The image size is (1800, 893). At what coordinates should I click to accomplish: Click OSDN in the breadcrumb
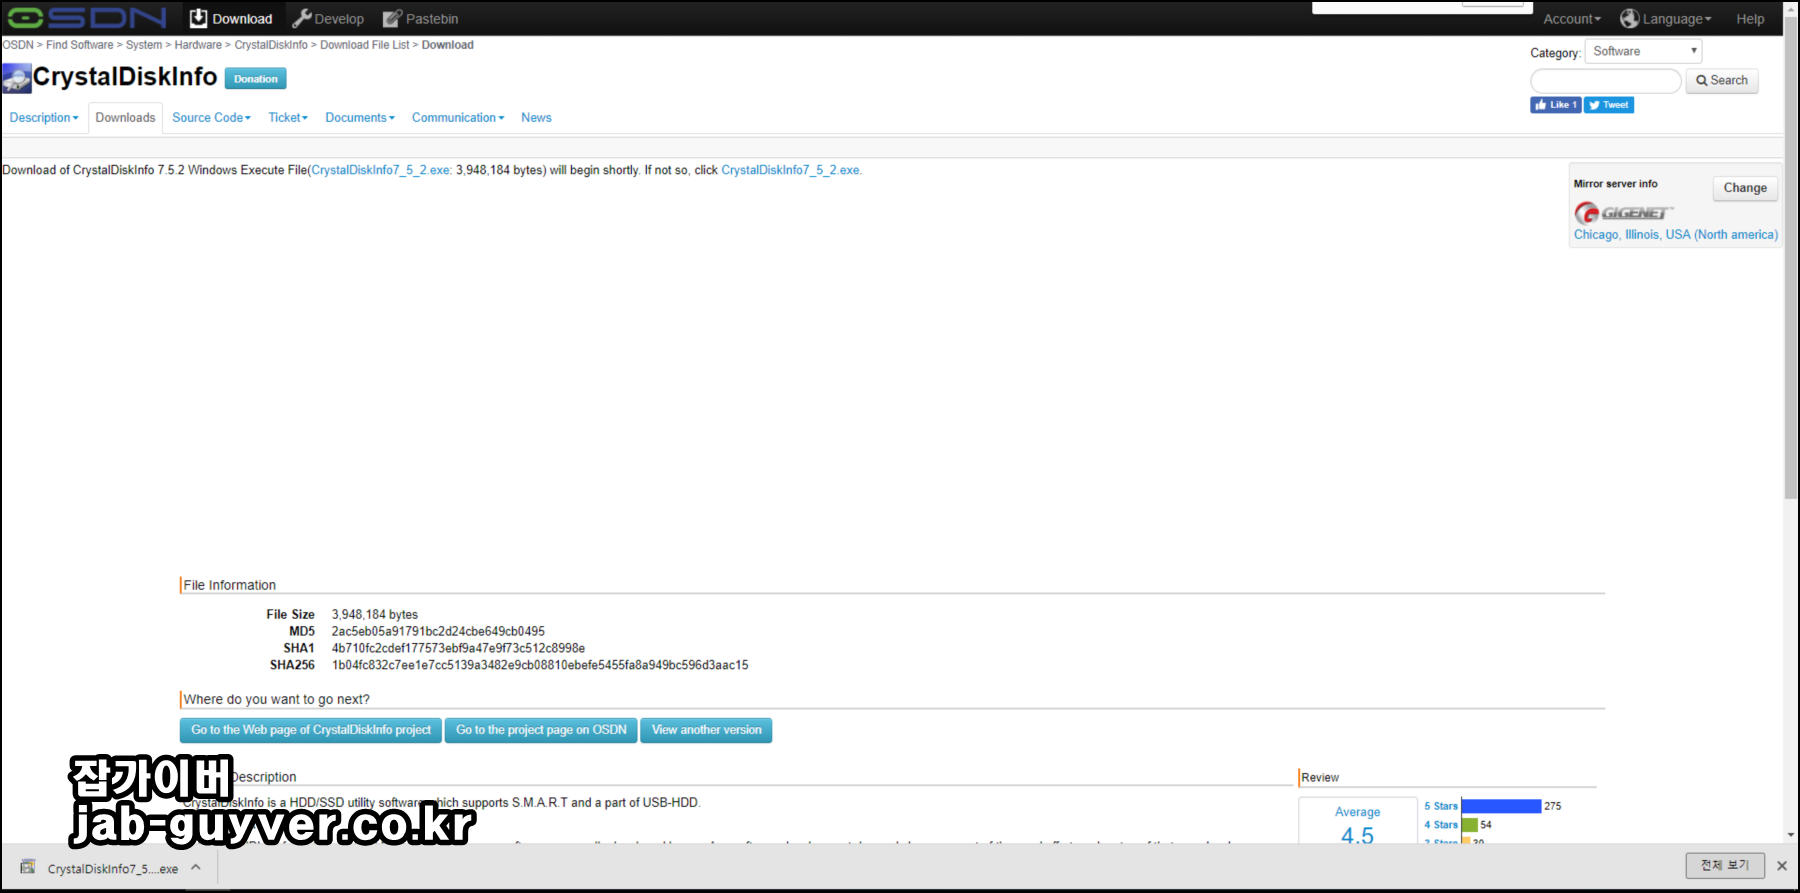point(18,45)
